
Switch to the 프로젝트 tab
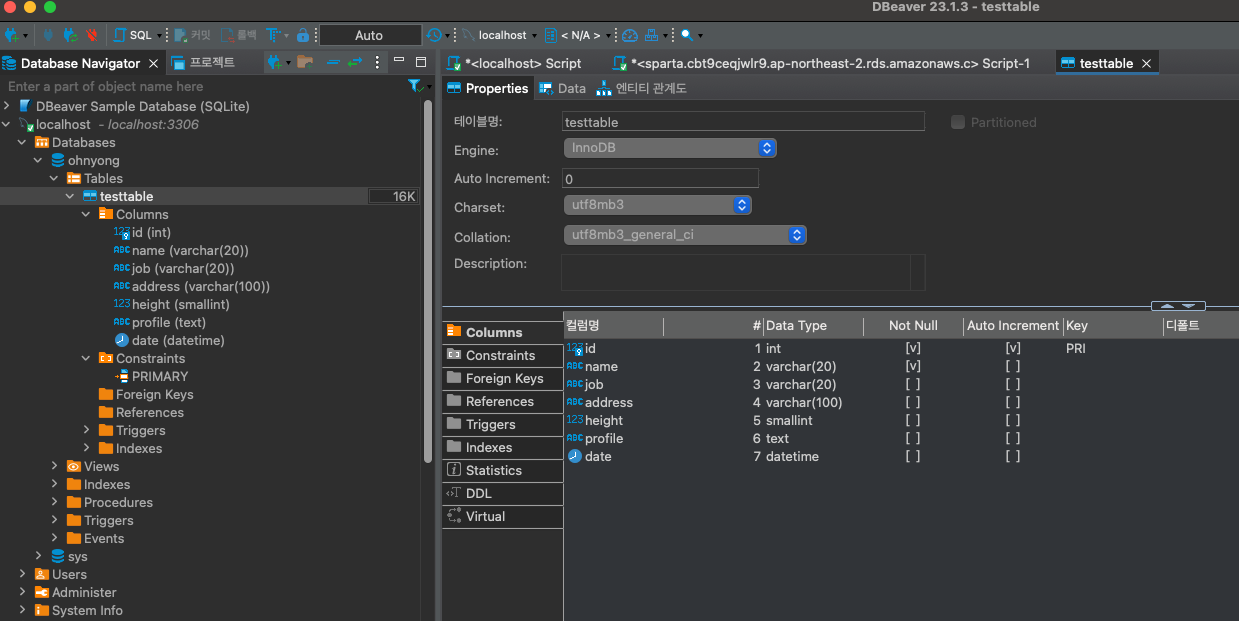pyautogui.click(x=203, y=62)
